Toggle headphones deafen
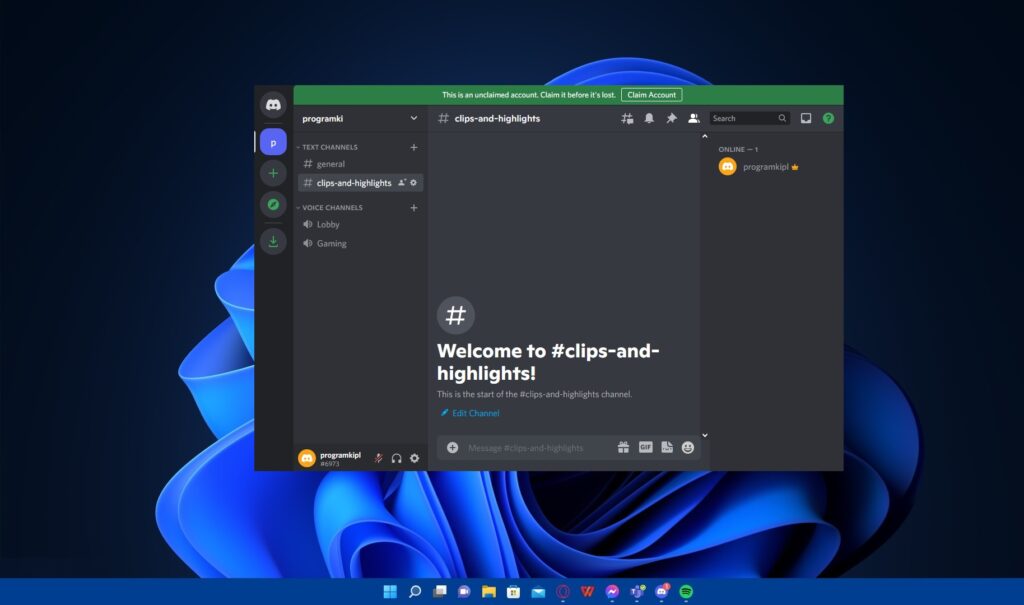The width and height of the screenshot is (1024, 605). point(396,458)
